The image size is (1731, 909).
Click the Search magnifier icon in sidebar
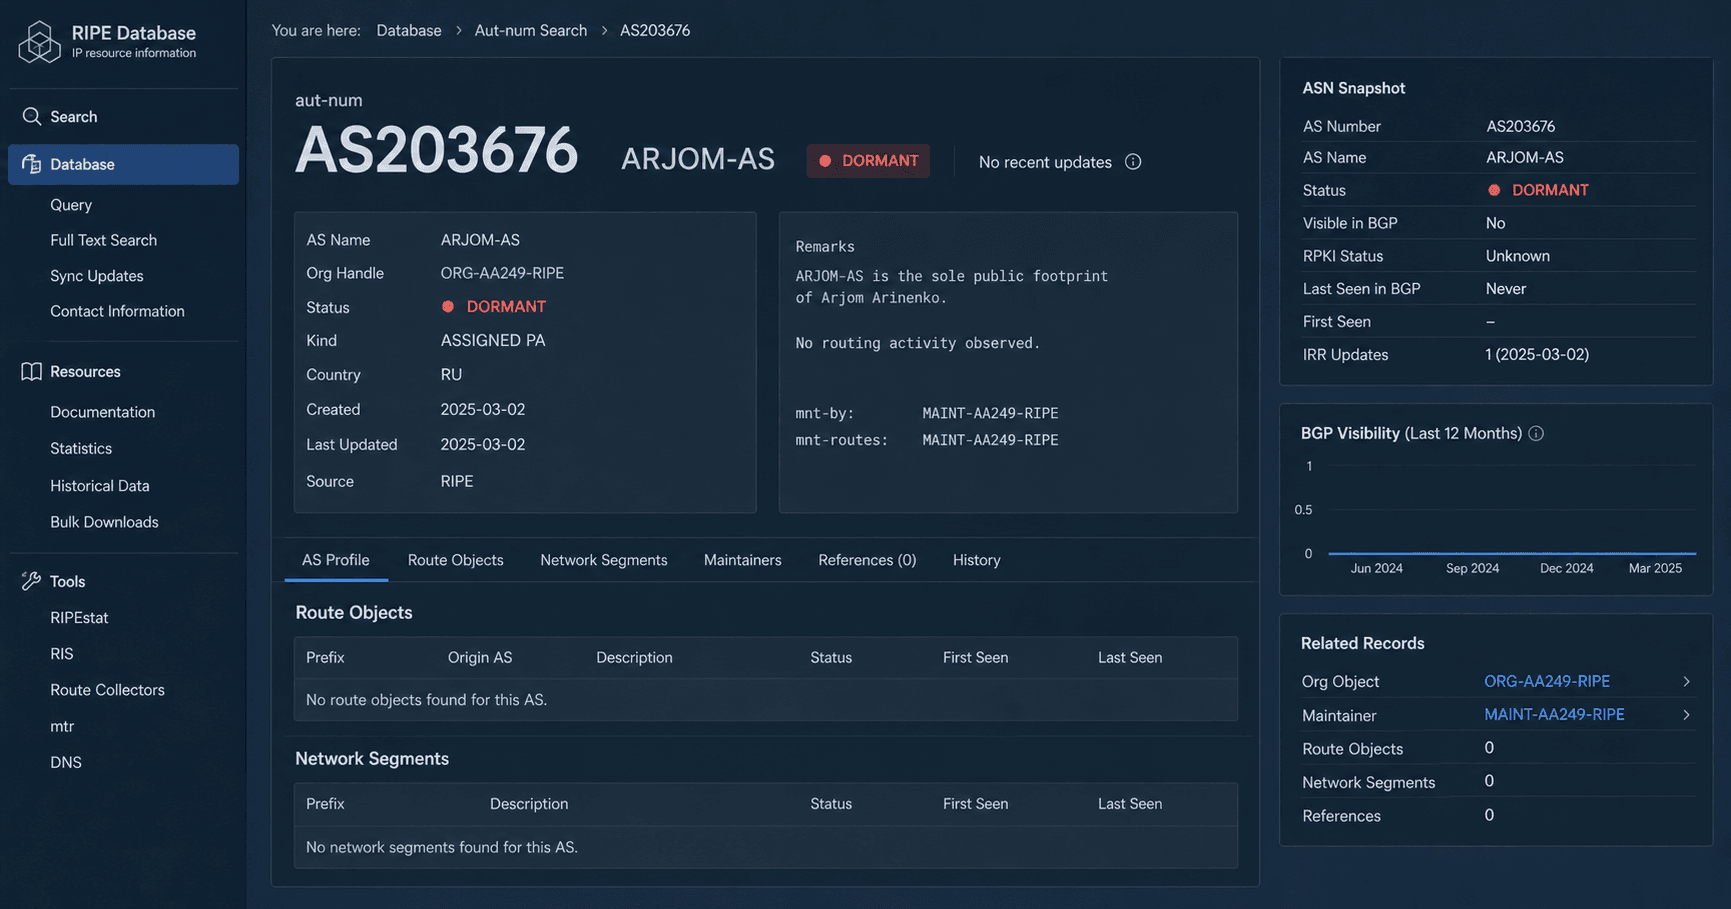pyautogui.click(x=32, y=117)
